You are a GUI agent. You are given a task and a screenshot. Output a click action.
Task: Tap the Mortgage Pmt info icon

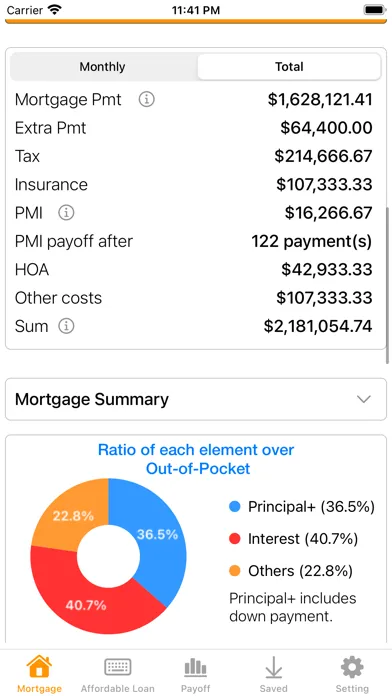pos(147,100)
